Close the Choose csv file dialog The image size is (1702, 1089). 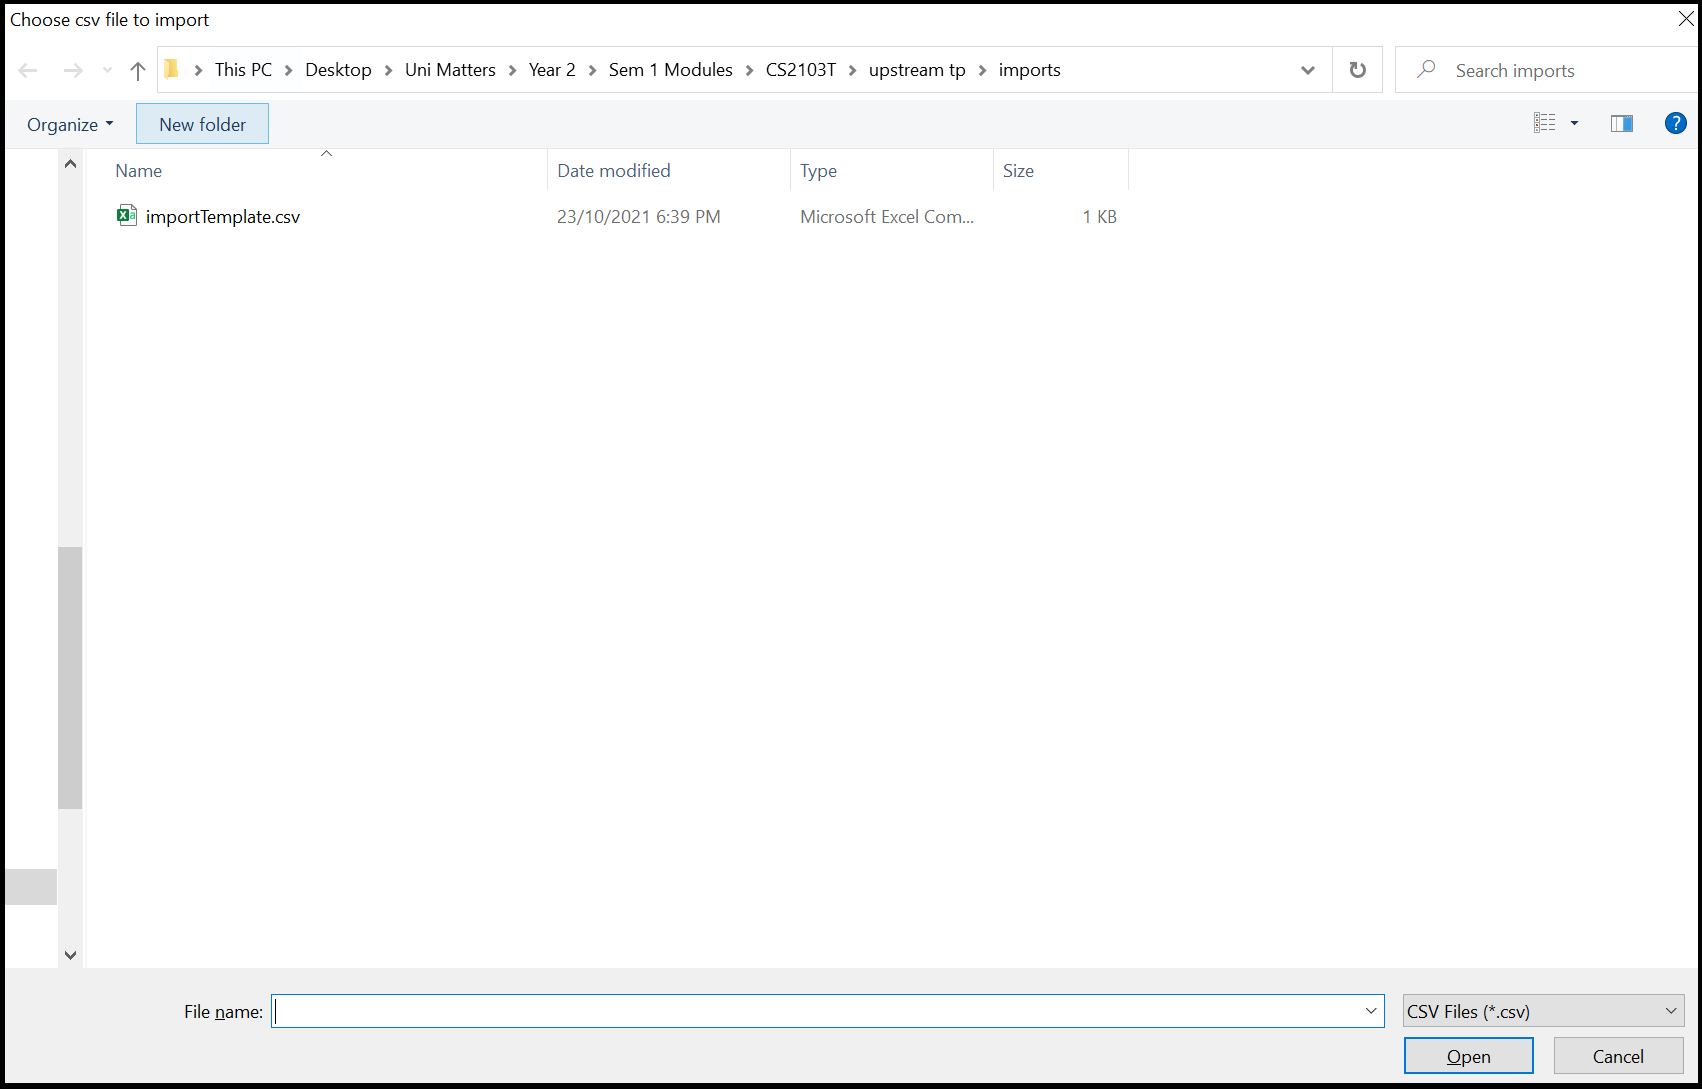[1685, 19]
